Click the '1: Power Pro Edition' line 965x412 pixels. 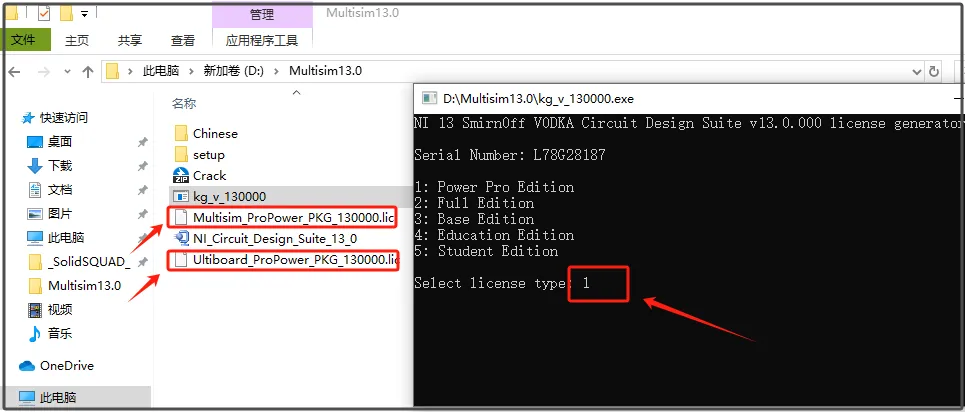[x=494, y=187]
